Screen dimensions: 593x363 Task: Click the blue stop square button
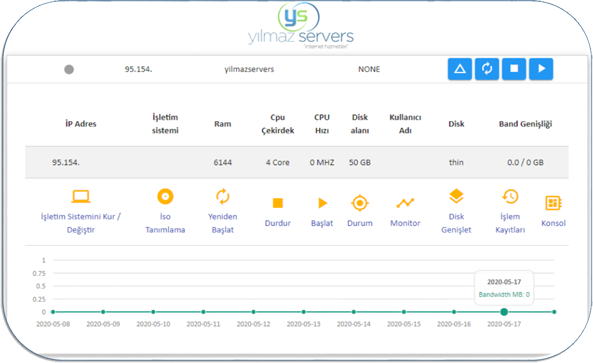(514, 69)
